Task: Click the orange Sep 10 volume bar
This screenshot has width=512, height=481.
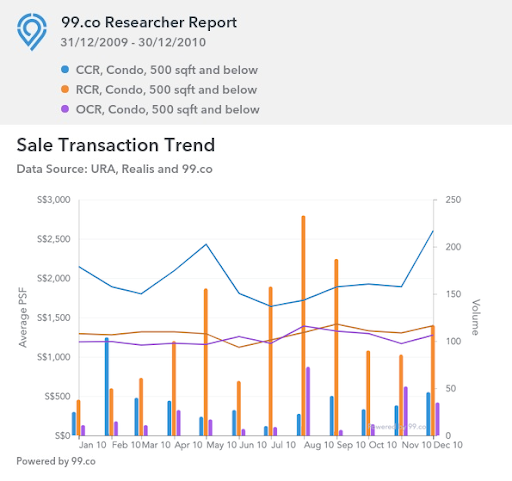Action: tap(336, 347)
